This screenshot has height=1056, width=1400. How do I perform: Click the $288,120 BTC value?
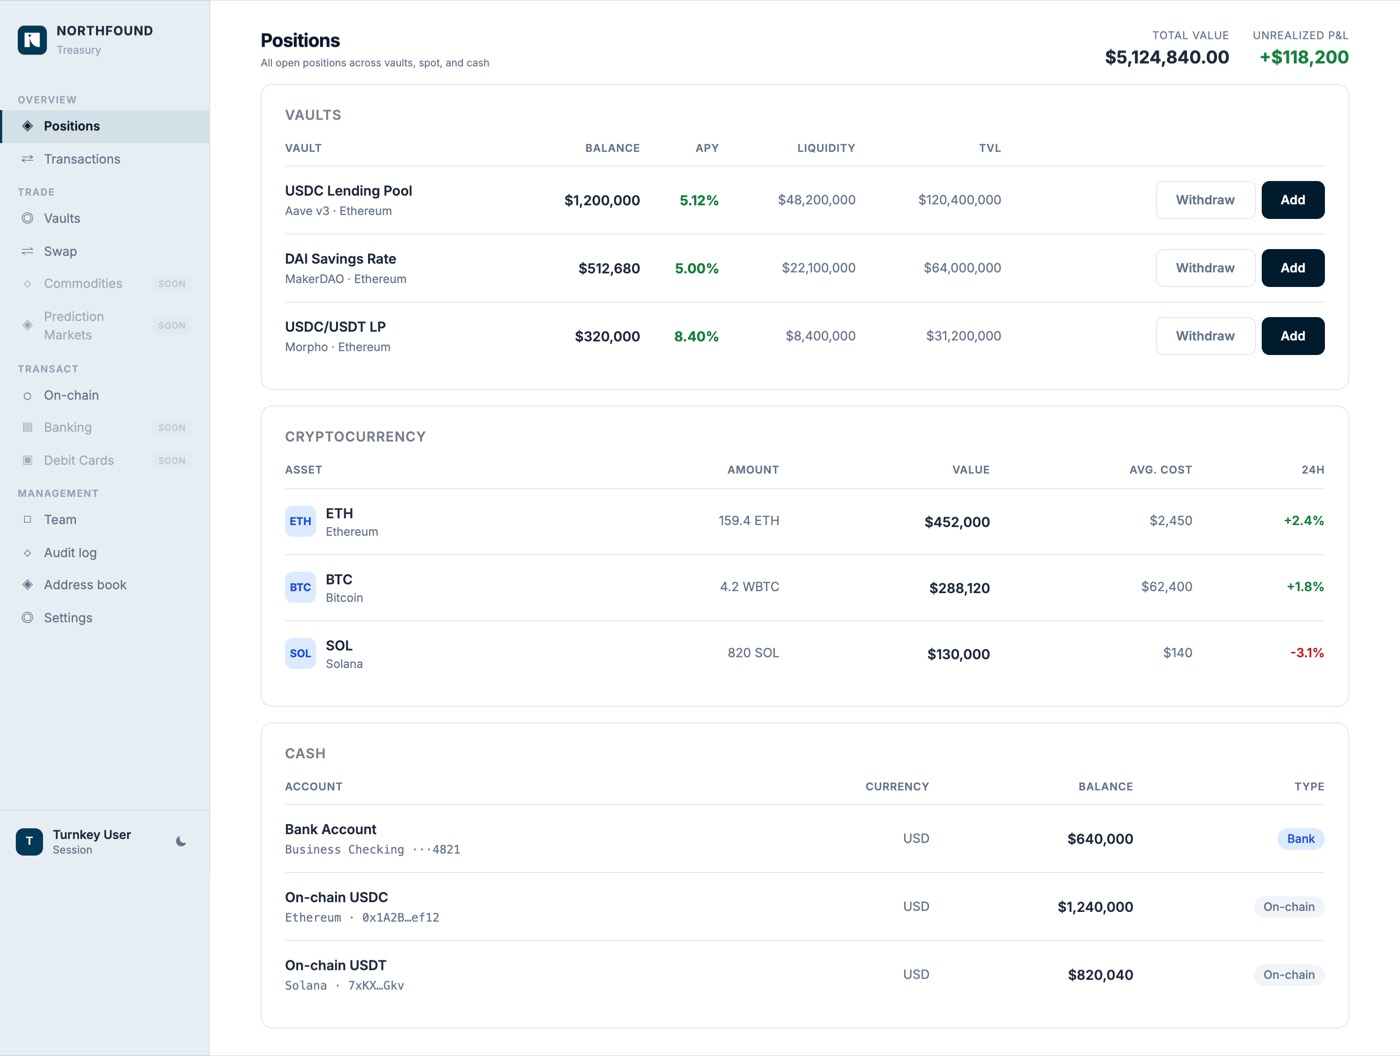959,588
